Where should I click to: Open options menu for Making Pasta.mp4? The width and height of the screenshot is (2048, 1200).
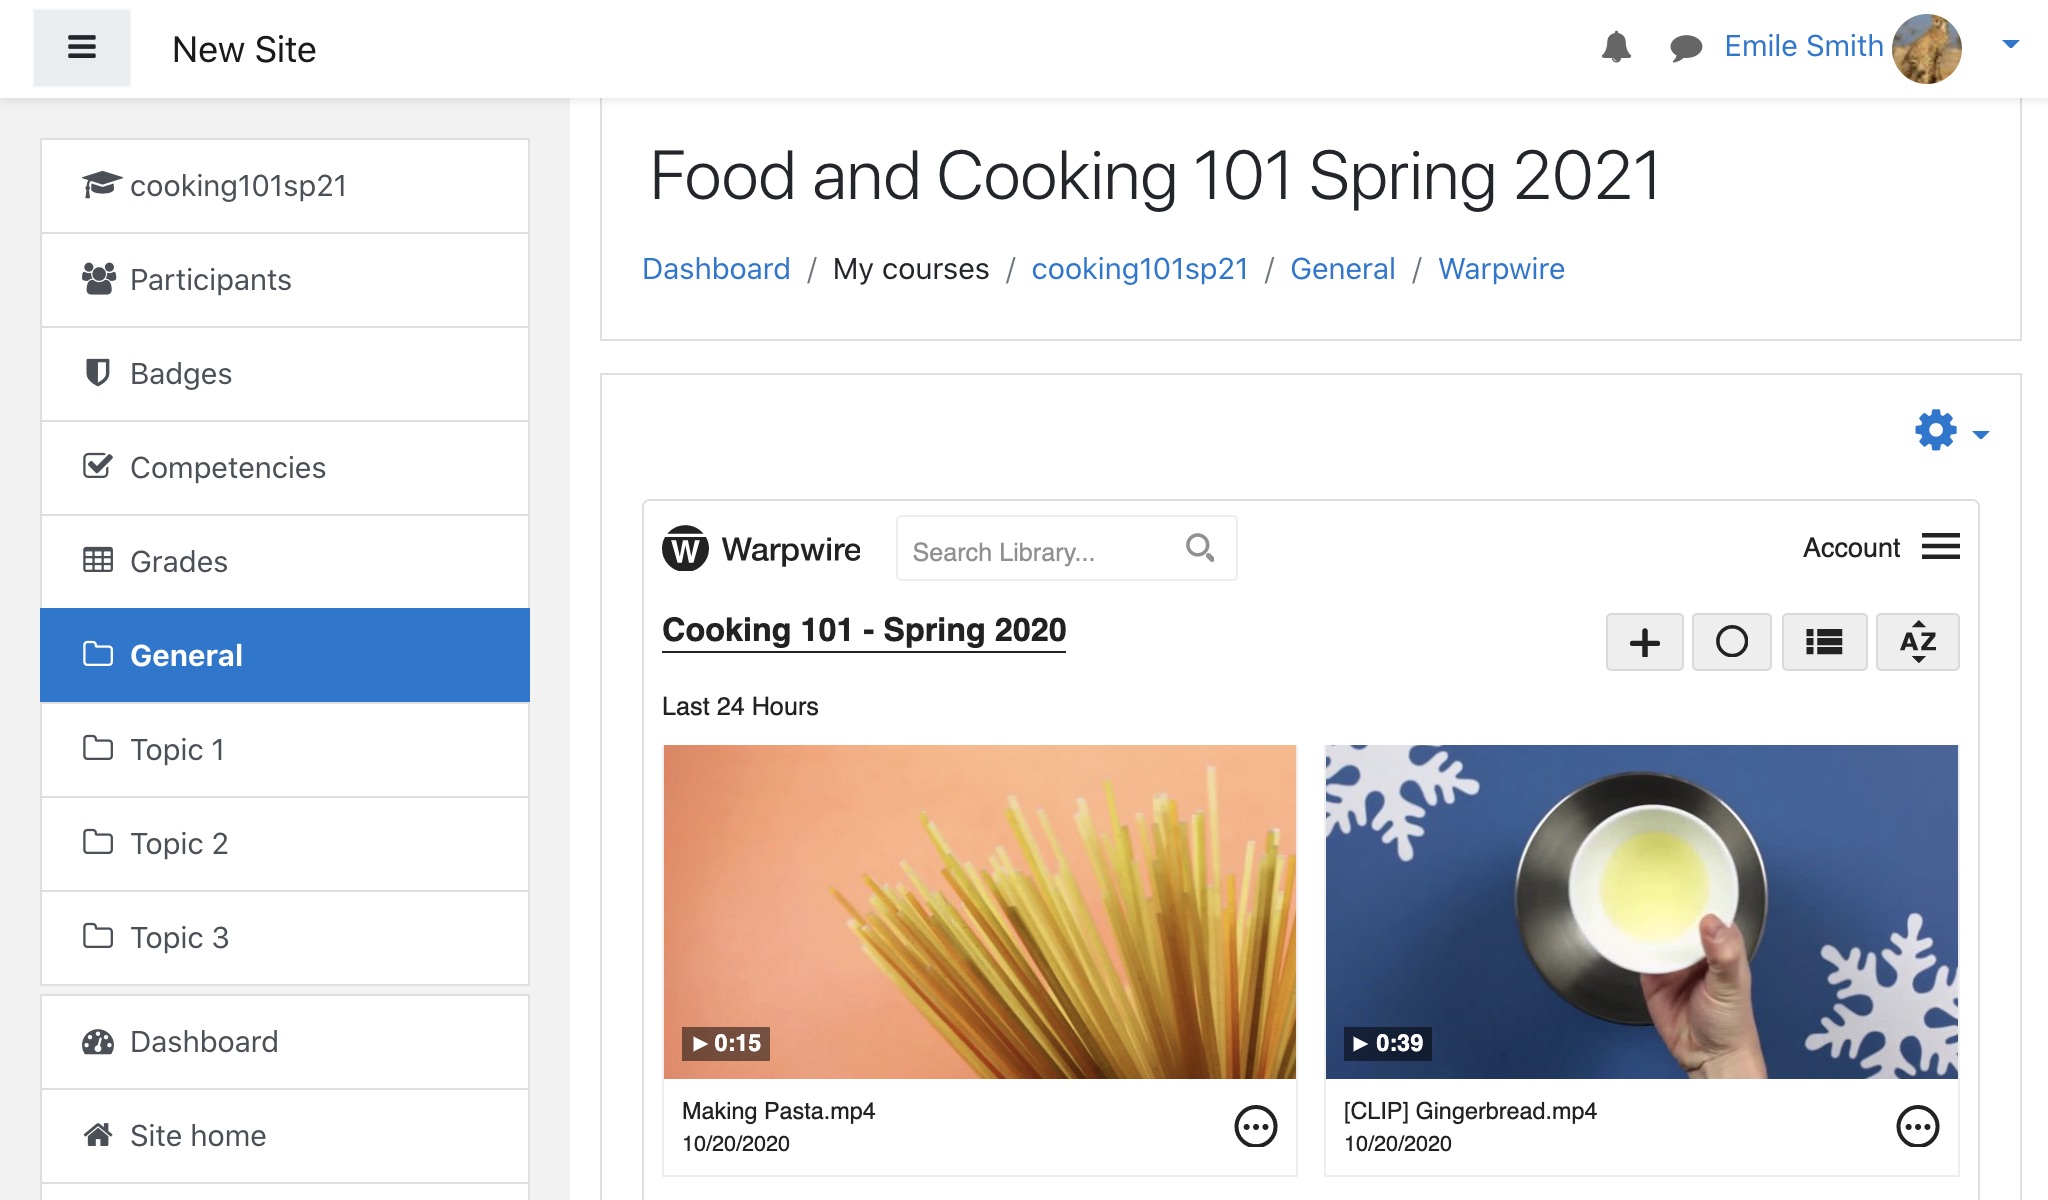(1255, 1127)
